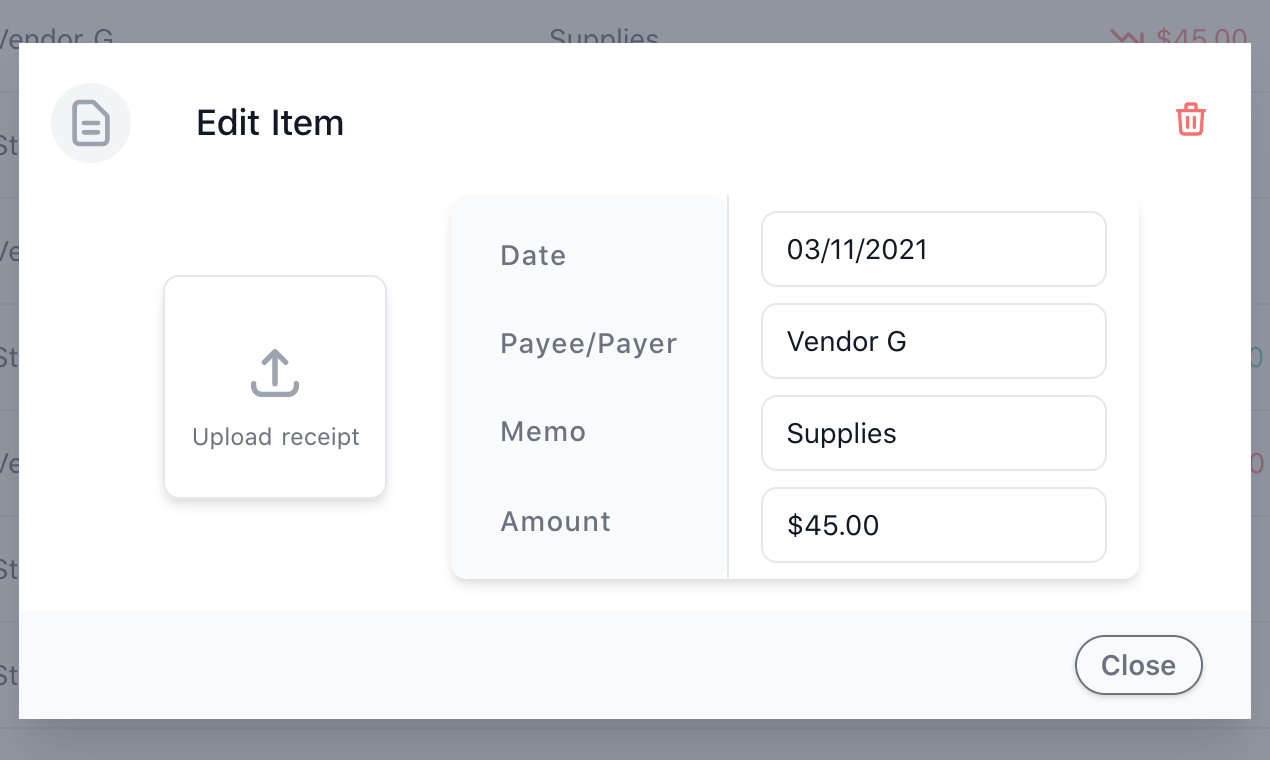Delete the item using the red trash icon

[1190, 119]
